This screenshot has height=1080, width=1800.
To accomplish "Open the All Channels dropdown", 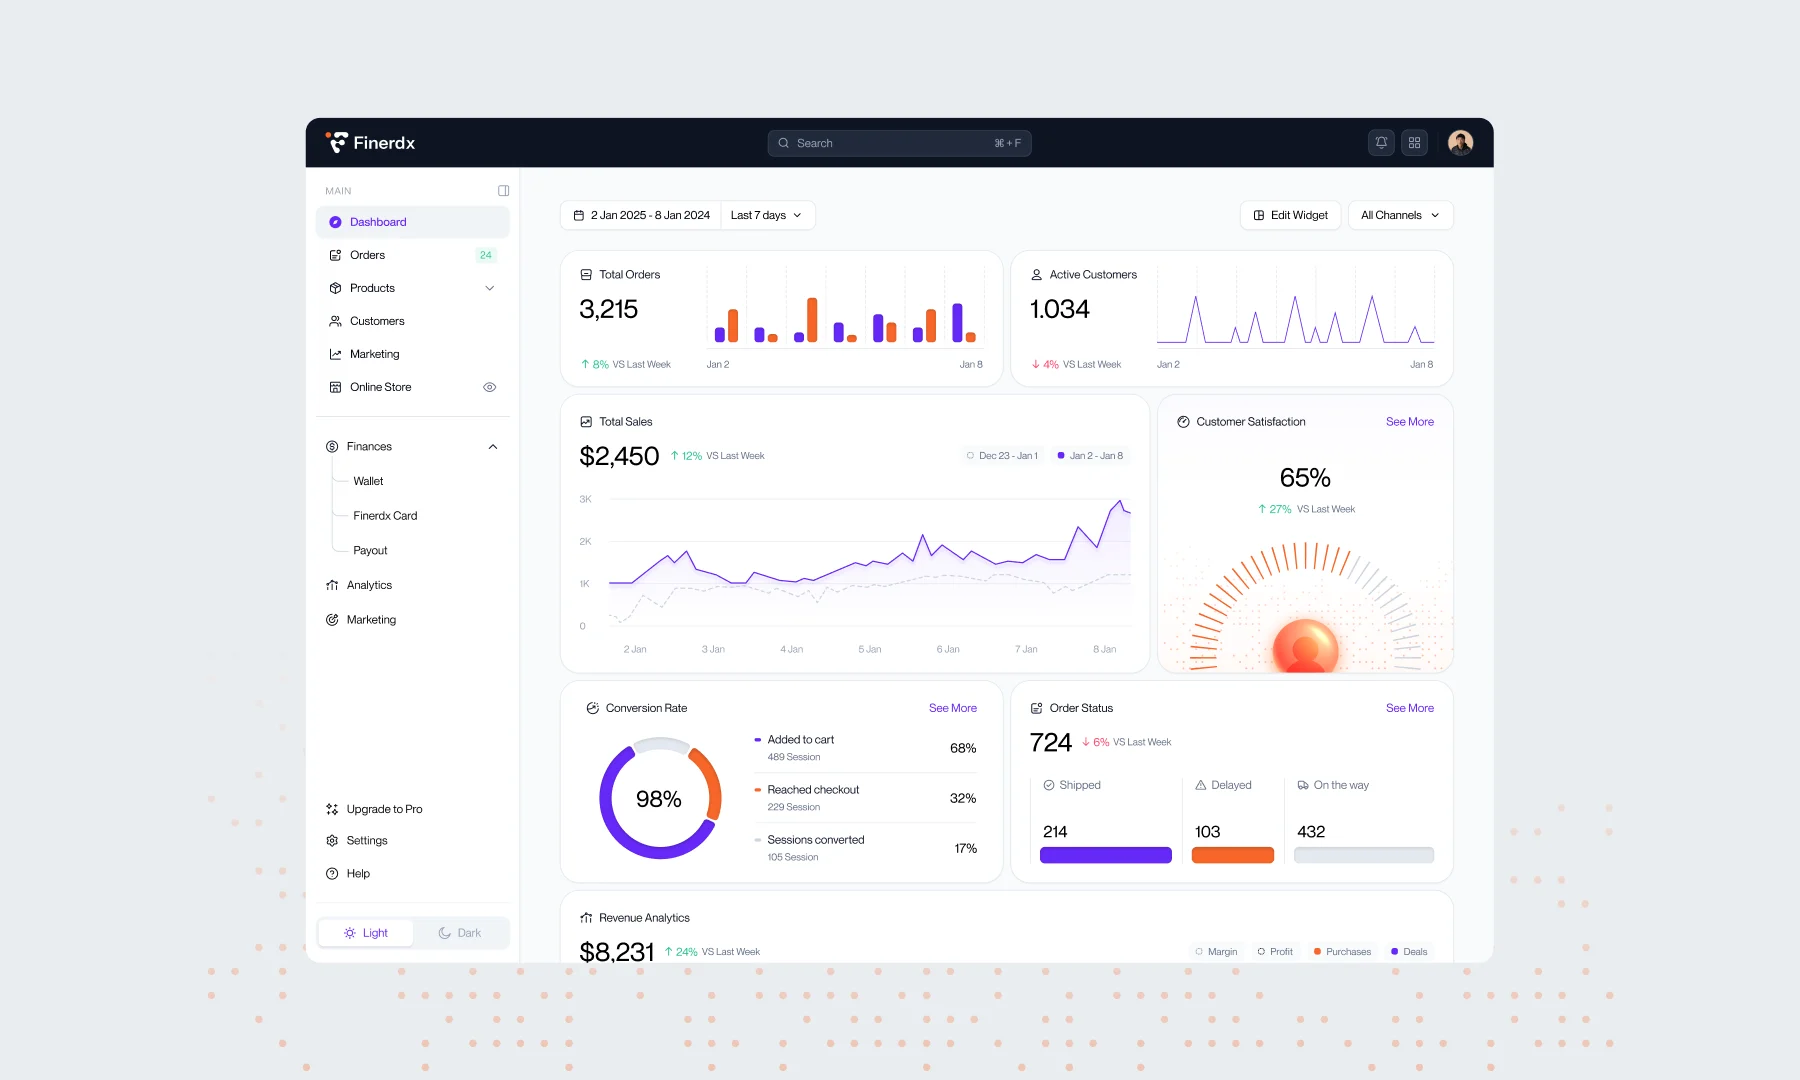I will (1400, 215).
